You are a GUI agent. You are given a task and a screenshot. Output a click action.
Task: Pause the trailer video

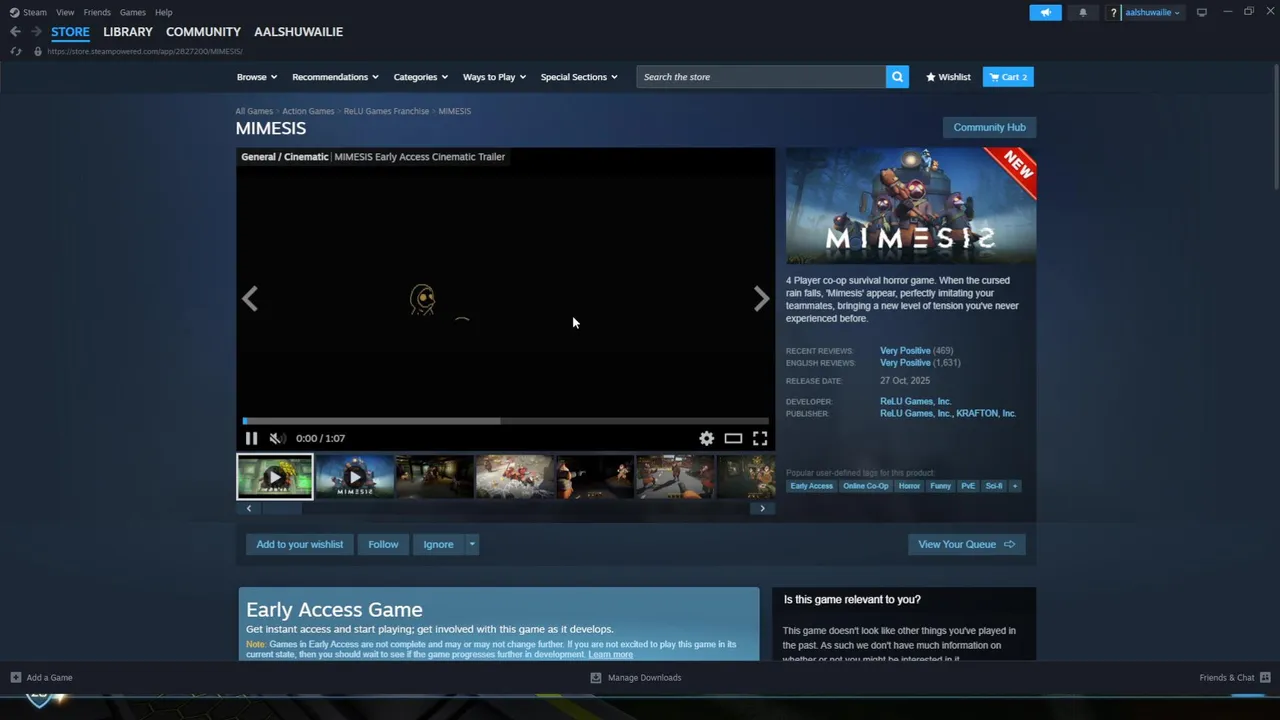tap(252, 438)
